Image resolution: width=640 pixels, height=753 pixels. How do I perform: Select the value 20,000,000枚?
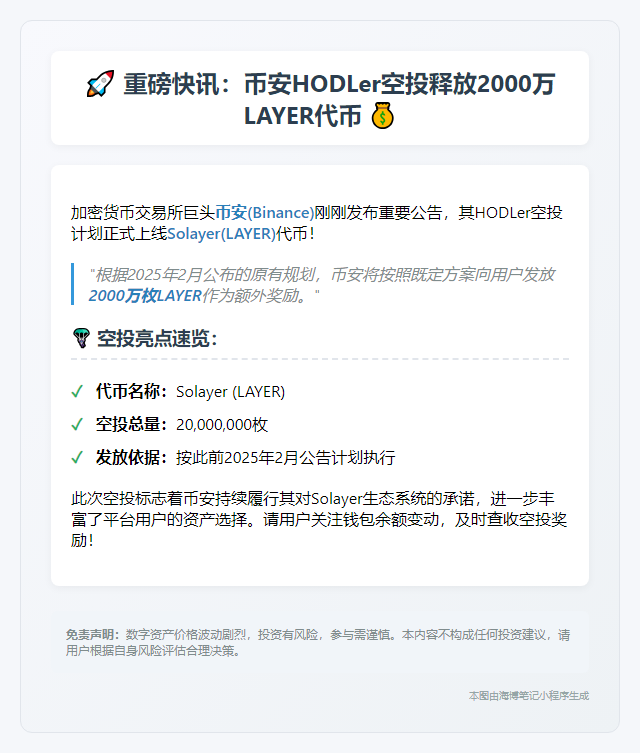[x=222, y=425]
